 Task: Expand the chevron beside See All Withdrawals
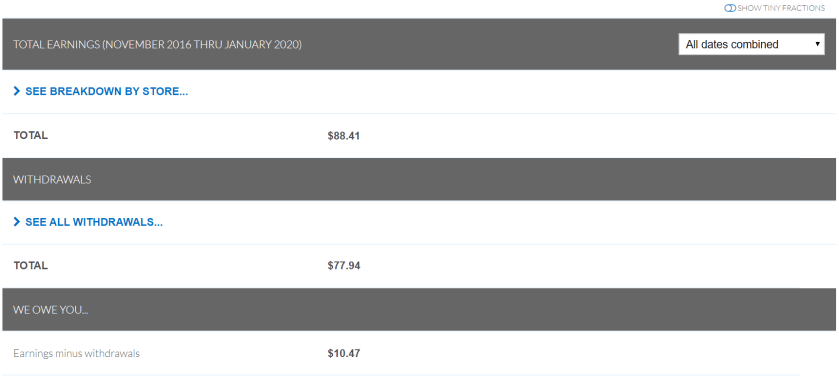(x=17, y=222)
